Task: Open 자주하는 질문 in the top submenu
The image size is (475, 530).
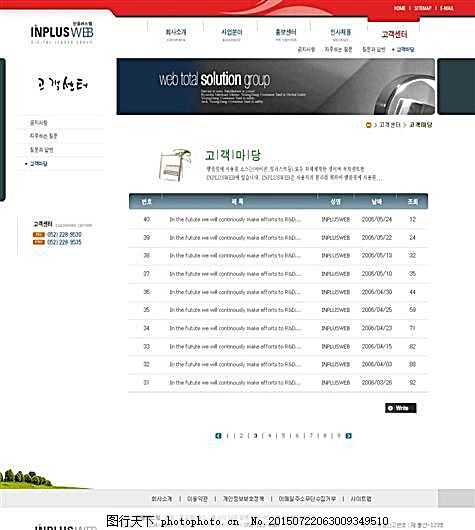Action: click(x=338, y=49)
